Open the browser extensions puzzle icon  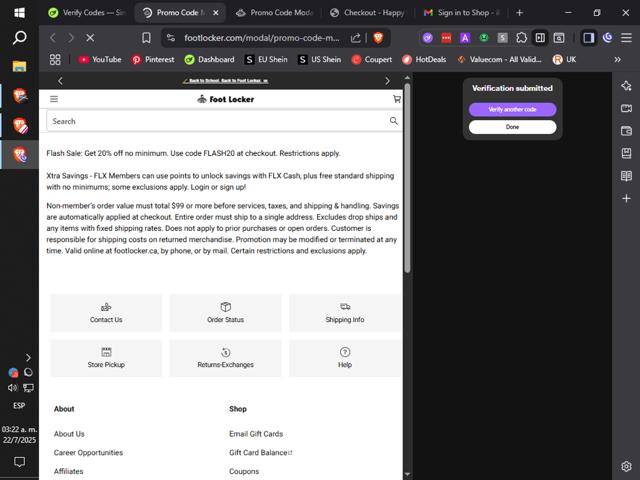521,38
